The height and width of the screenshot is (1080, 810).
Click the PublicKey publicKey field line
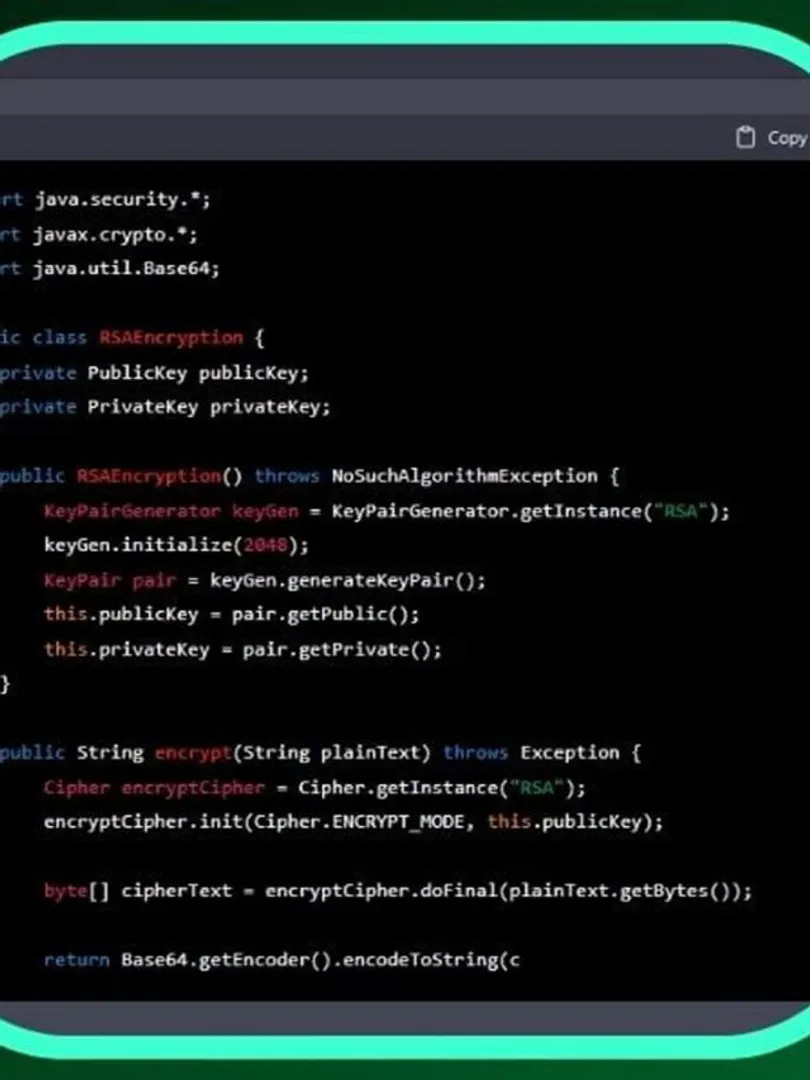(x=154, y=373)
